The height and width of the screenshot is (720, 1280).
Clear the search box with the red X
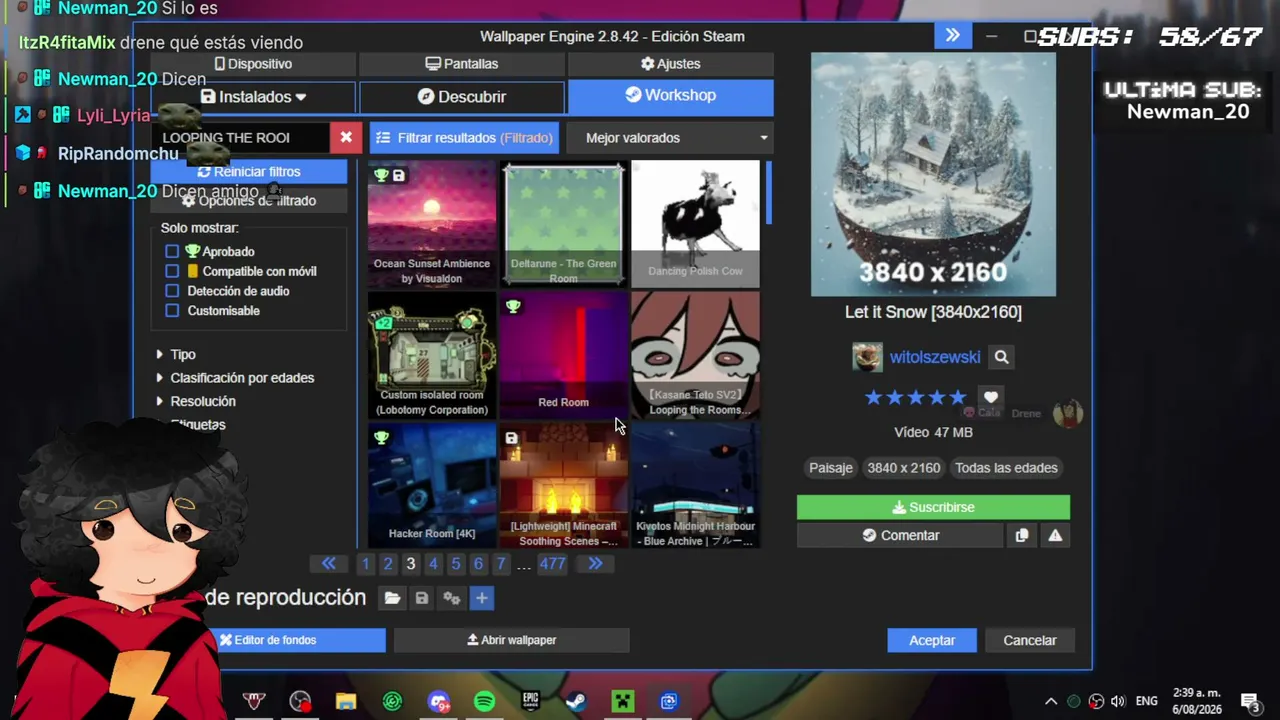pos(346,137)
